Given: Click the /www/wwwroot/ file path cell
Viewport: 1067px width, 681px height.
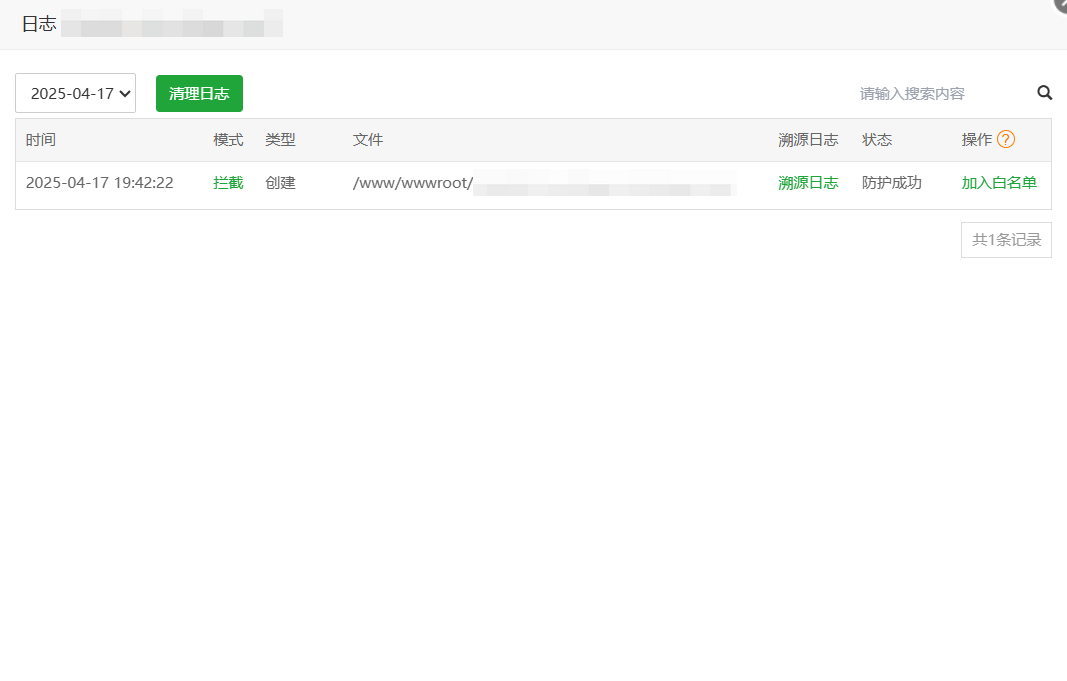Looking at the screenshot, I should coord(412,183).
